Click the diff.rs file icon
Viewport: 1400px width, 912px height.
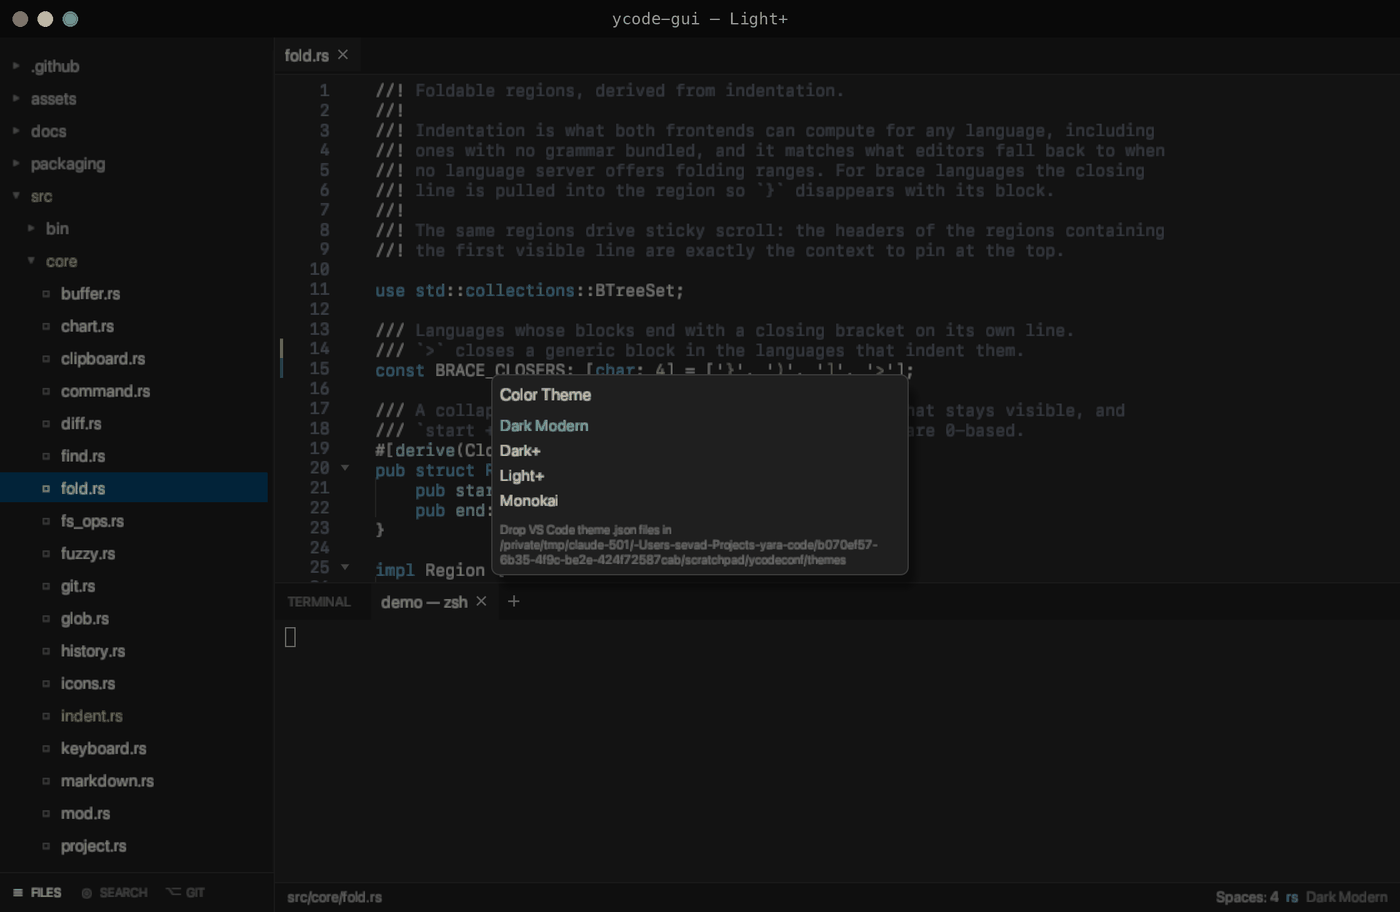[46, 423]
